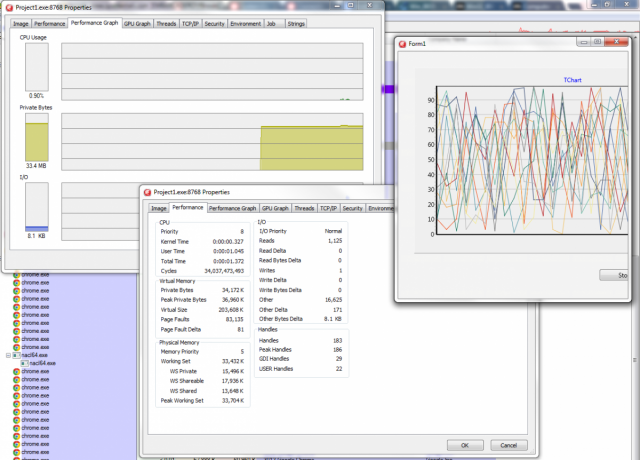Open Strings tab in back Properties window
Viewport: 640px width, 460px height.
(x=296, y=24)
